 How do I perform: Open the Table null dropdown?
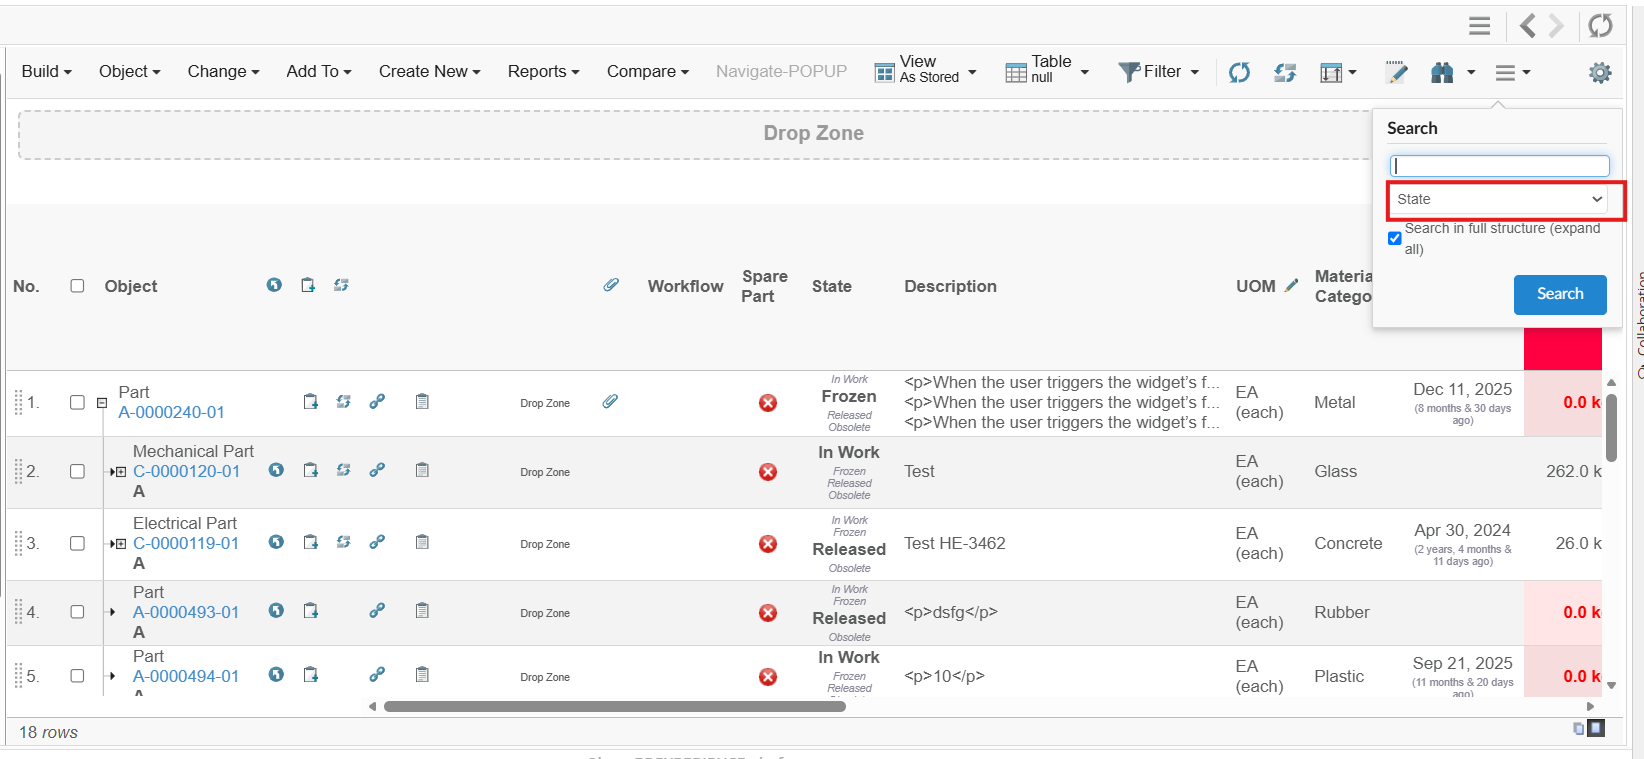coord(1047,70)
